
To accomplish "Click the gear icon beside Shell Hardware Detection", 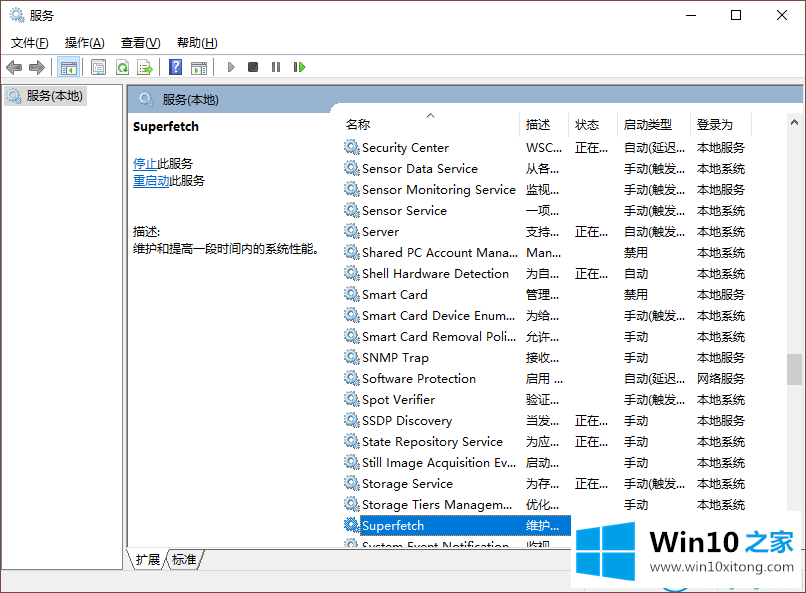I will pyautogui.click(x=352, y=273).
